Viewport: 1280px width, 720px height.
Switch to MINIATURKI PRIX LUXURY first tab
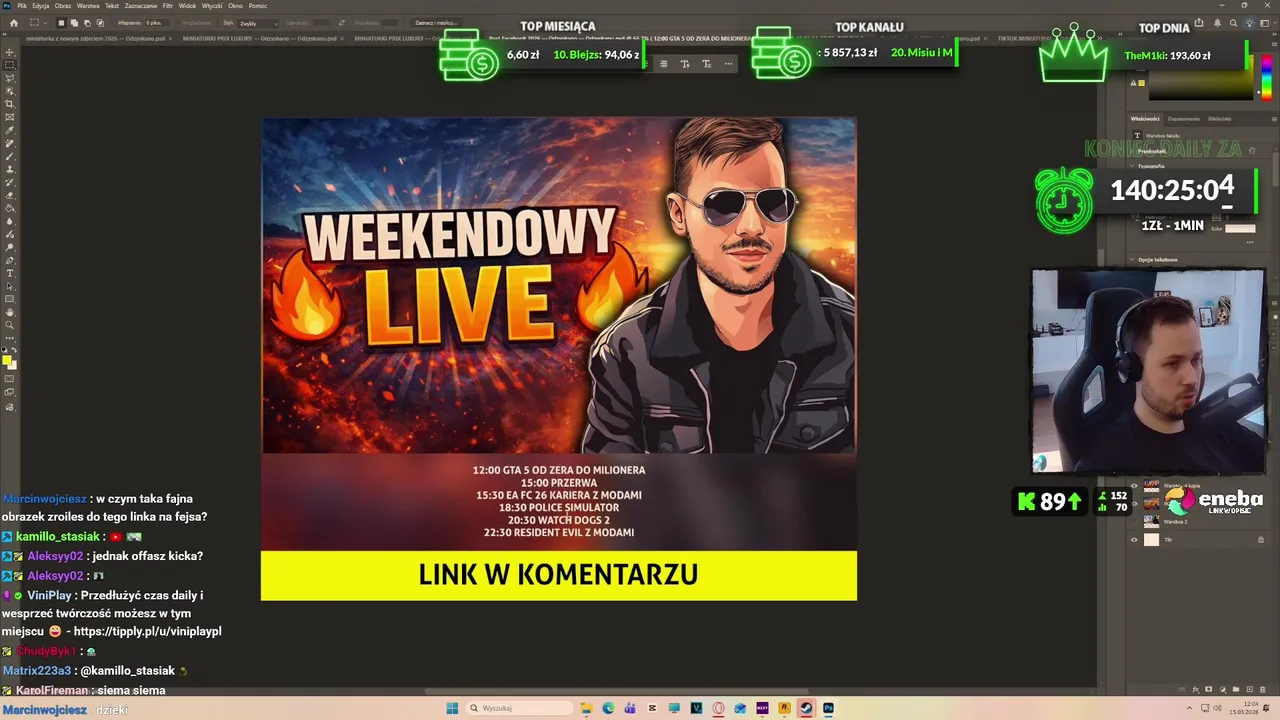tap(260, 38)
